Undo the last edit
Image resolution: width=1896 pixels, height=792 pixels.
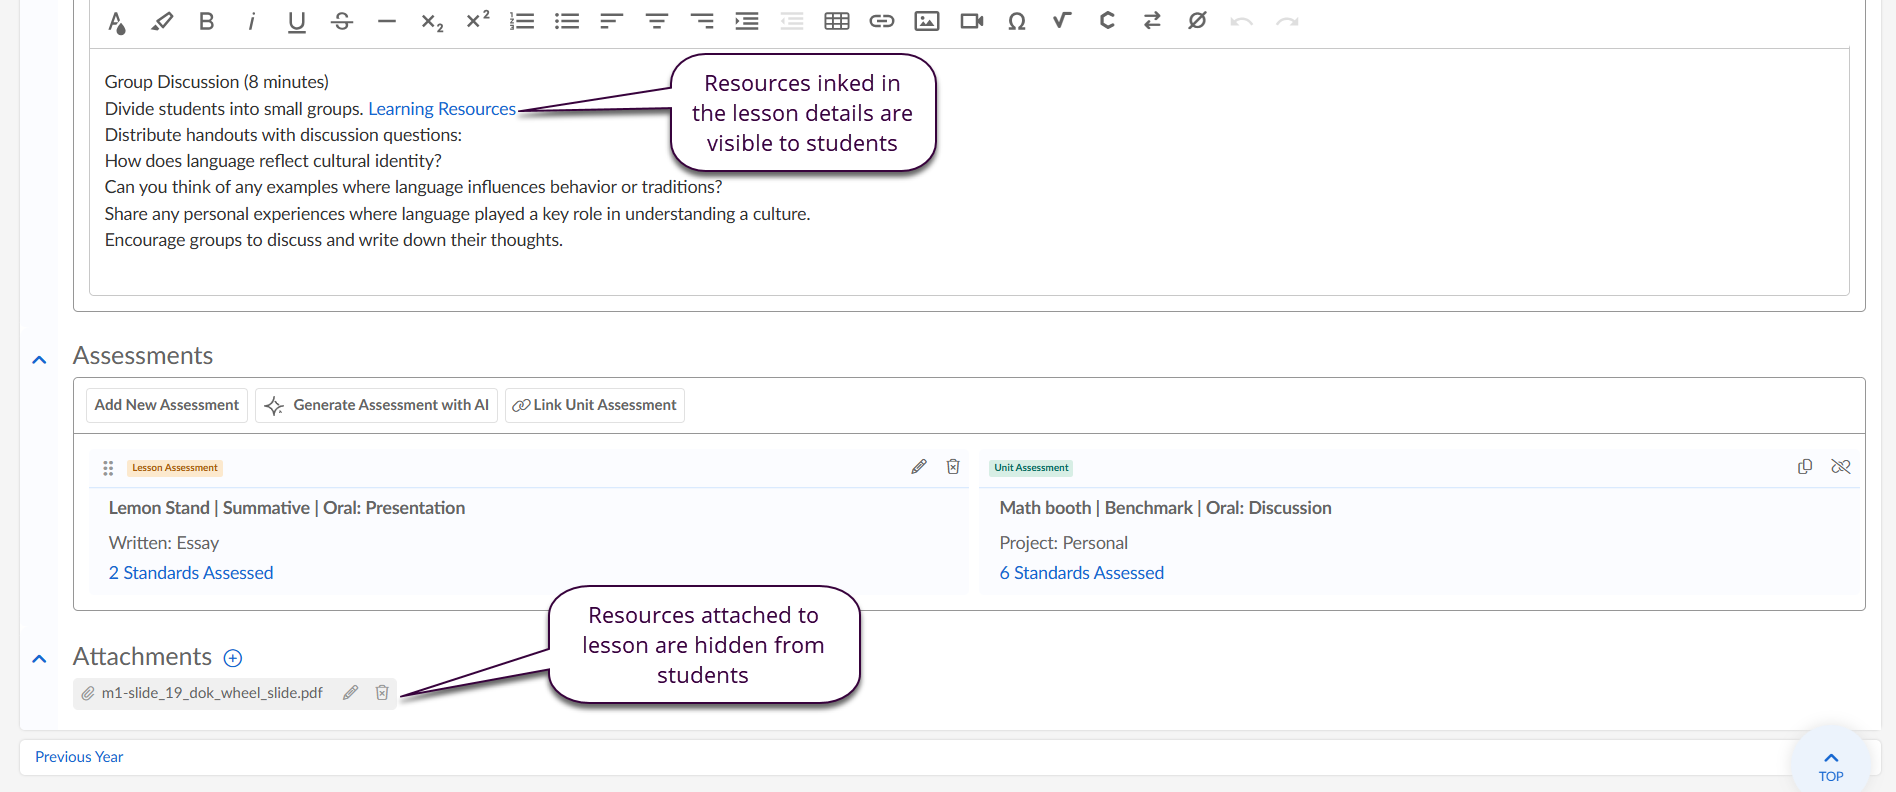click(x=1242, y=21)
